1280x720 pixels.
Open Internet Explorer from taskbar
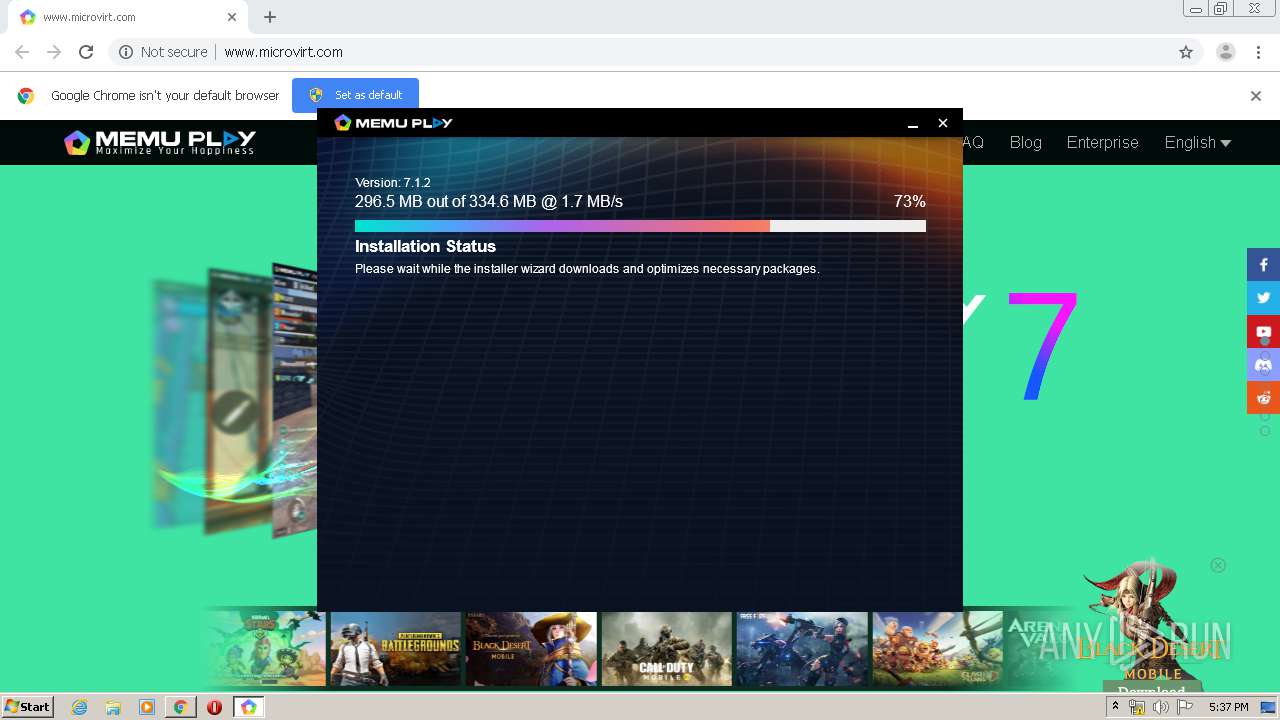coord(80,707)
